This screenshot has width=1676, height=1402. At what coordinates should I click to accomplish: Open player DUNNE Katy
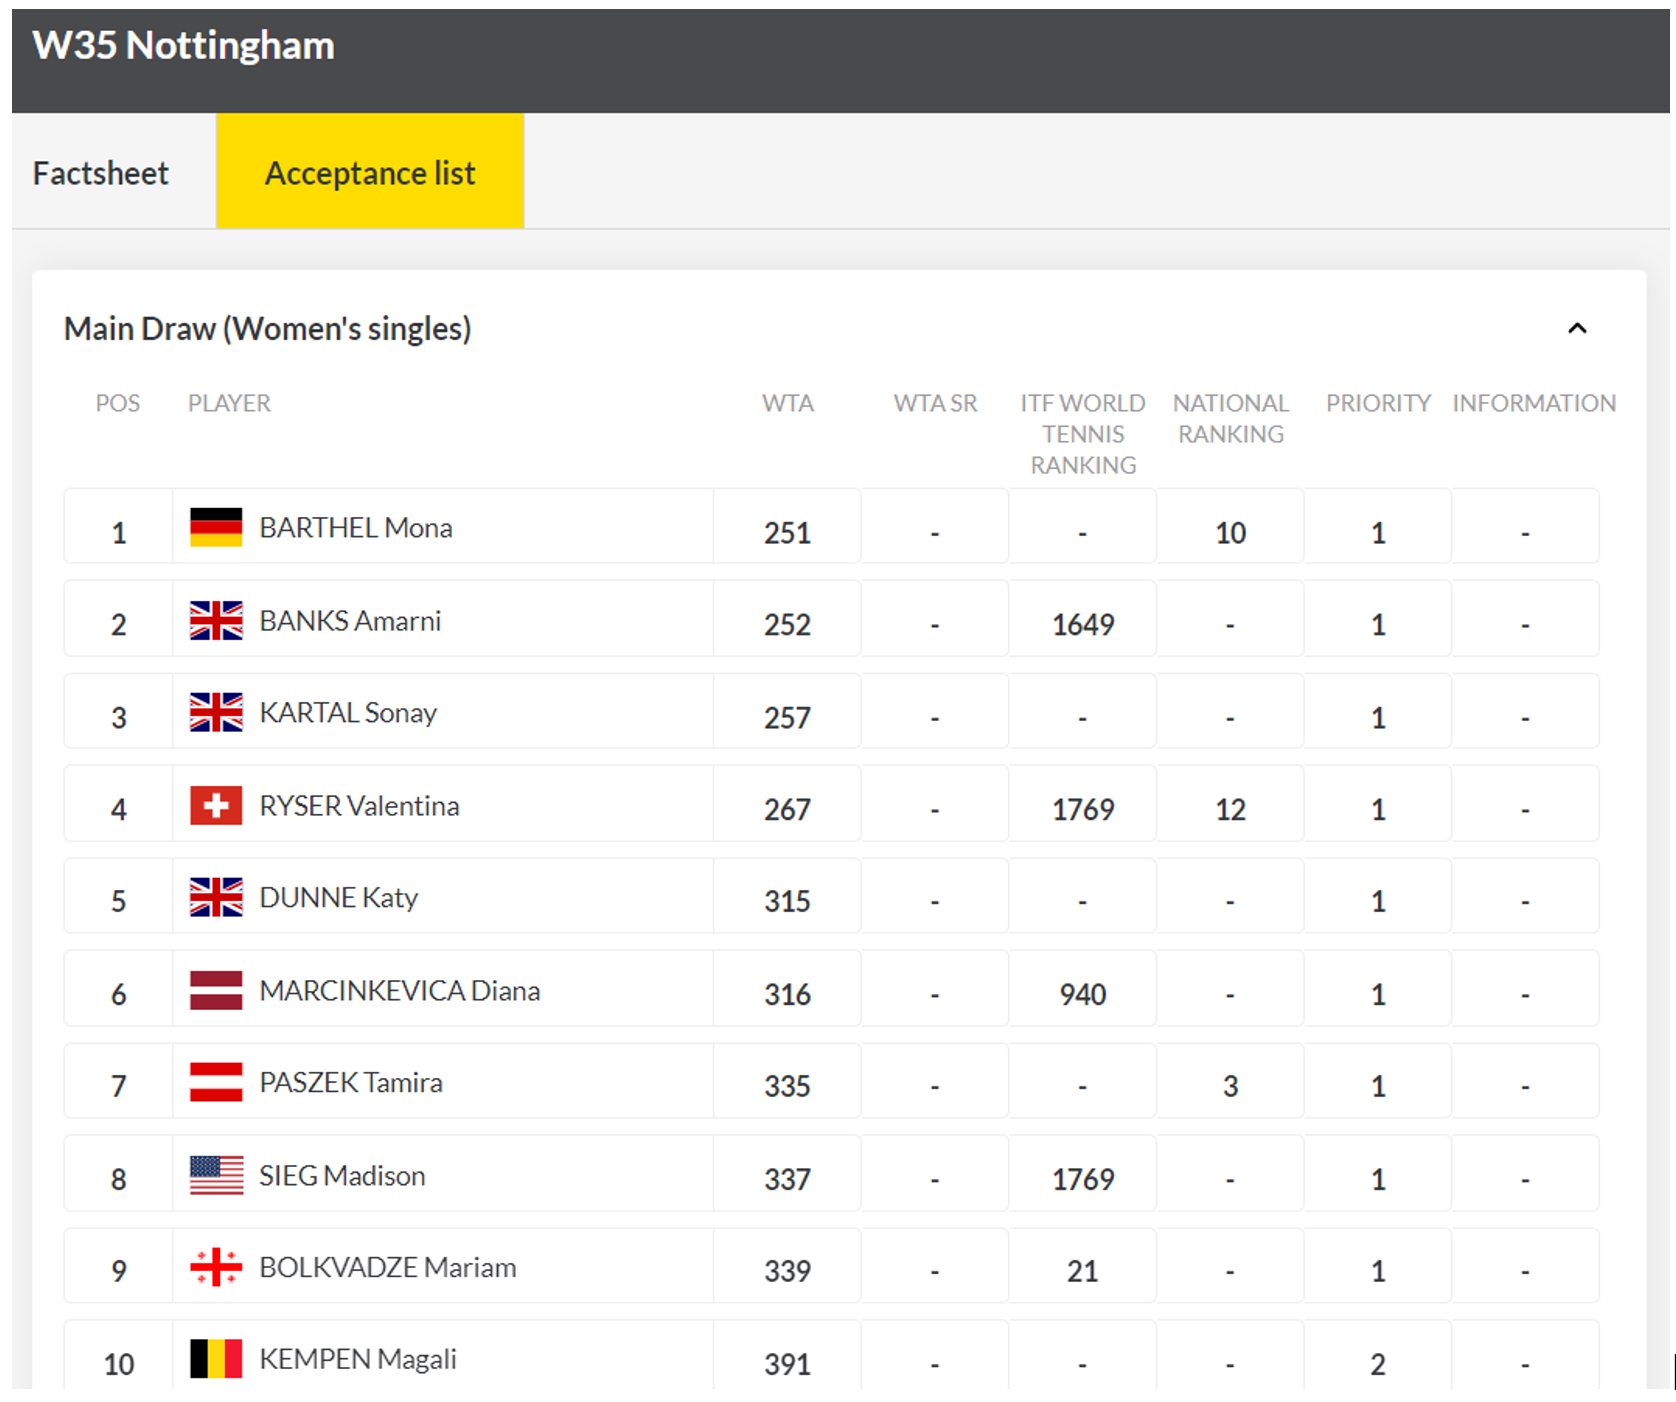[x=338, y=897]
